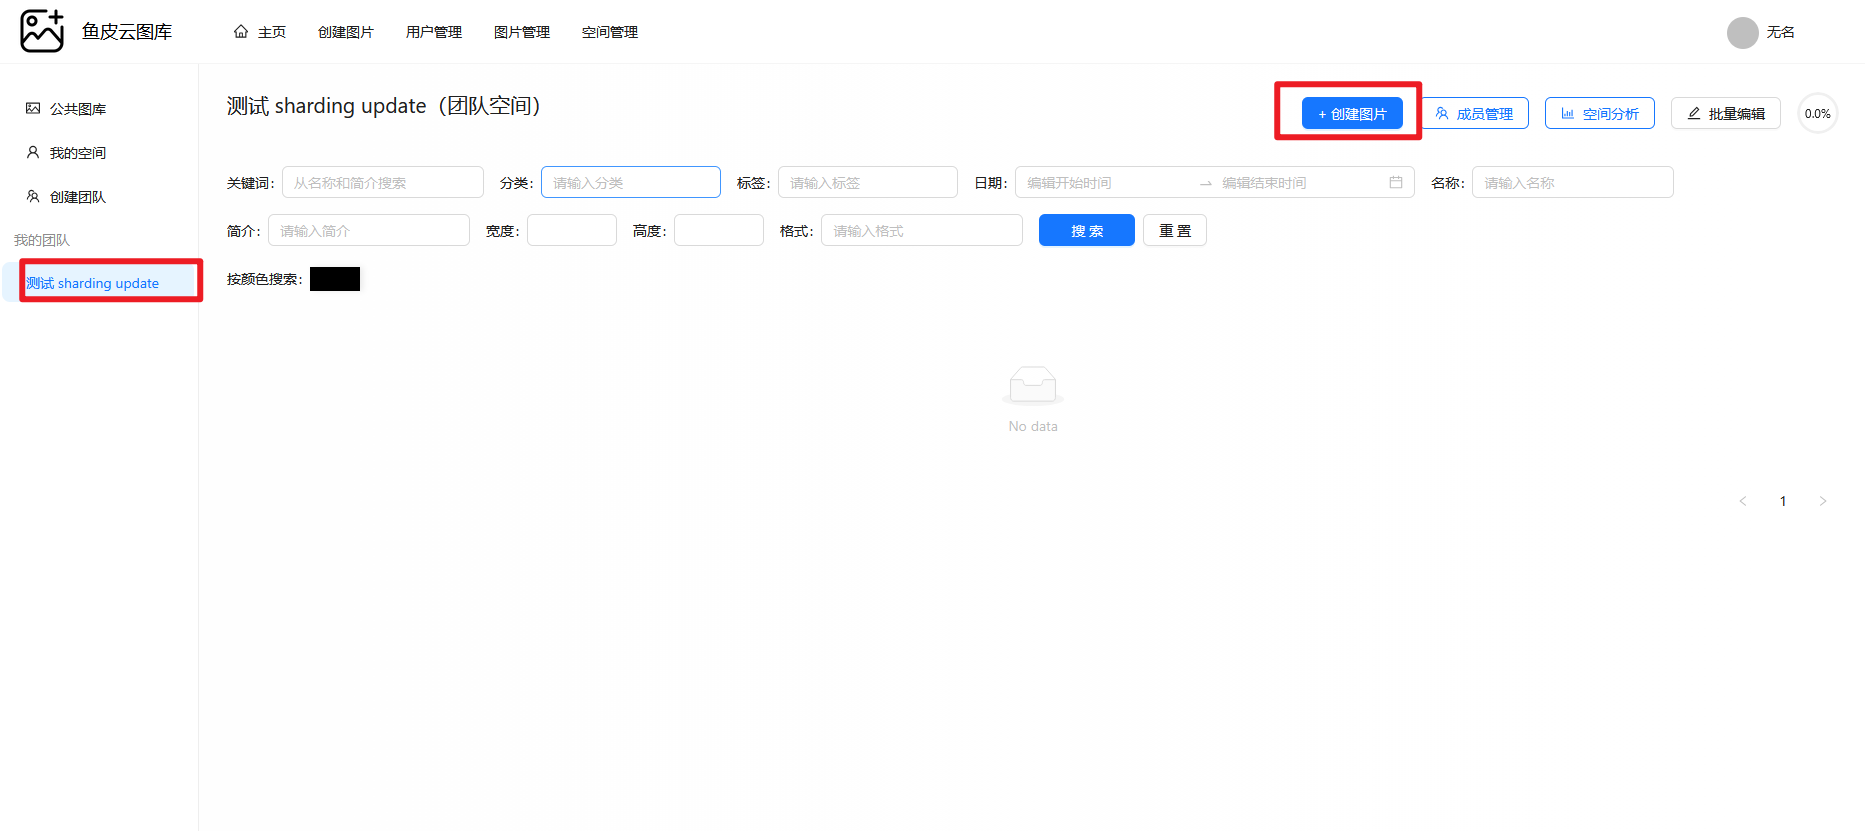1865x831 pixels.
Task: Click the calendar icon in the date range field
Action: [x=1396, y=182]
